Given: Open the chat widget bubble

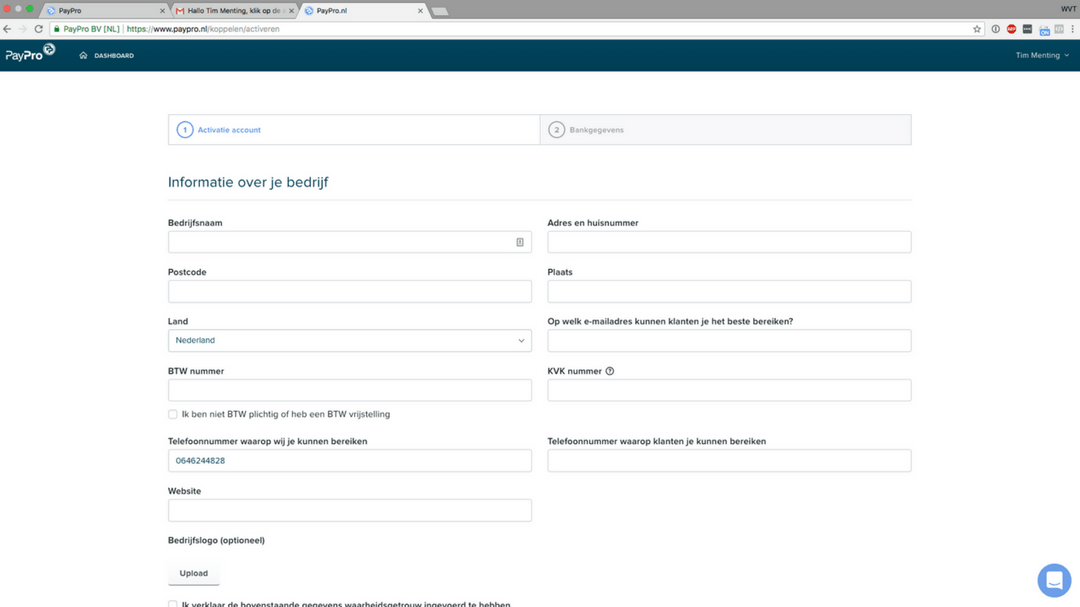Looking at the screenshot, I should [x=1054, y=580].
